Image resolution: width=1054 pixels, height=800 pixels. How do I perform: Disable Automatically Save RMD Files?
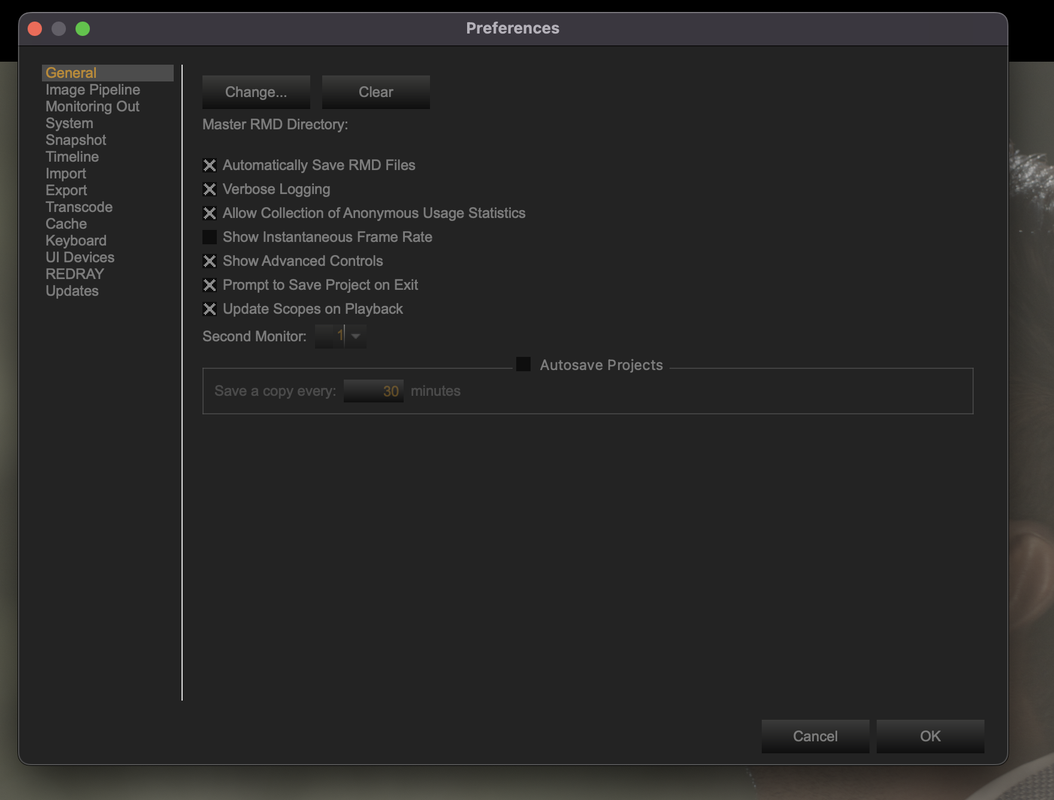tap(210, 165)
